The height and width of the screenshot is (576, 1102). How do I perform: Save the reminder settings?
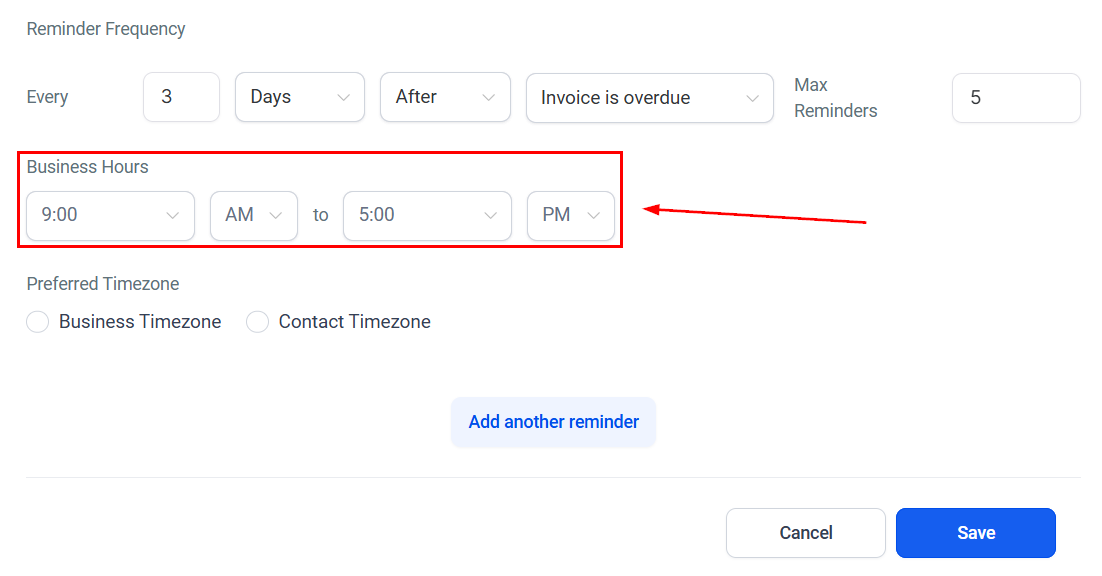(975, 533)
